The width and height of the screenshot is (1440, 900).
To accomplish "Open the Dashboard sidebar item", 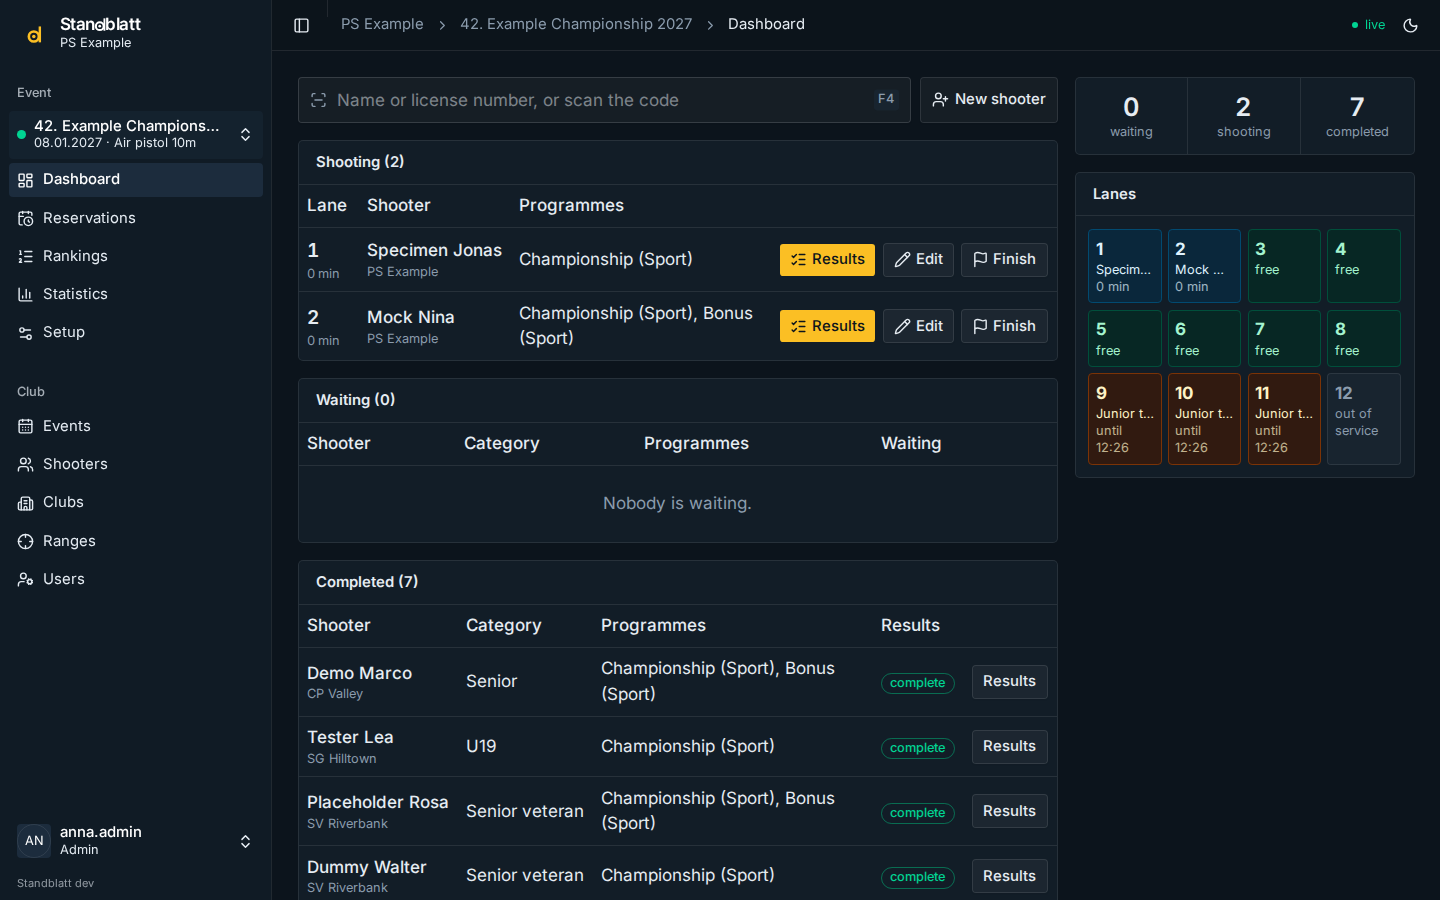I will click(x=136, y=180).
